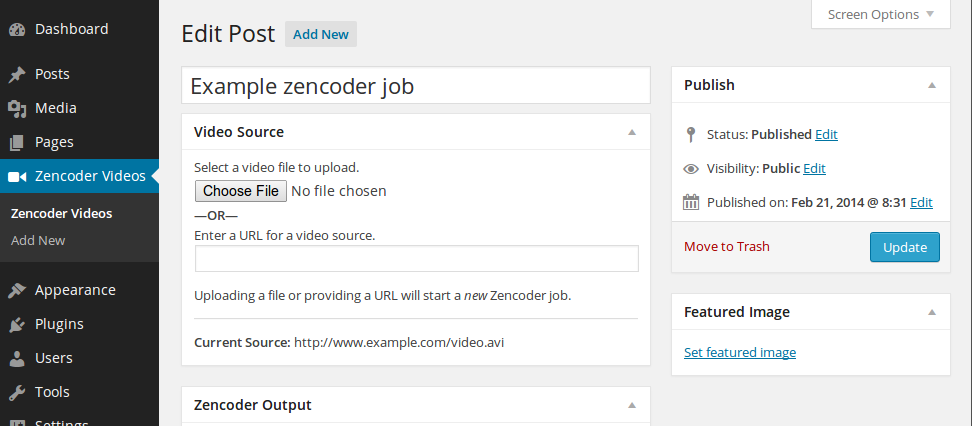This screenshot has height=426, width=972.
Task: Click the Appearance paintbrush icon
Action: tap(17, 290)
